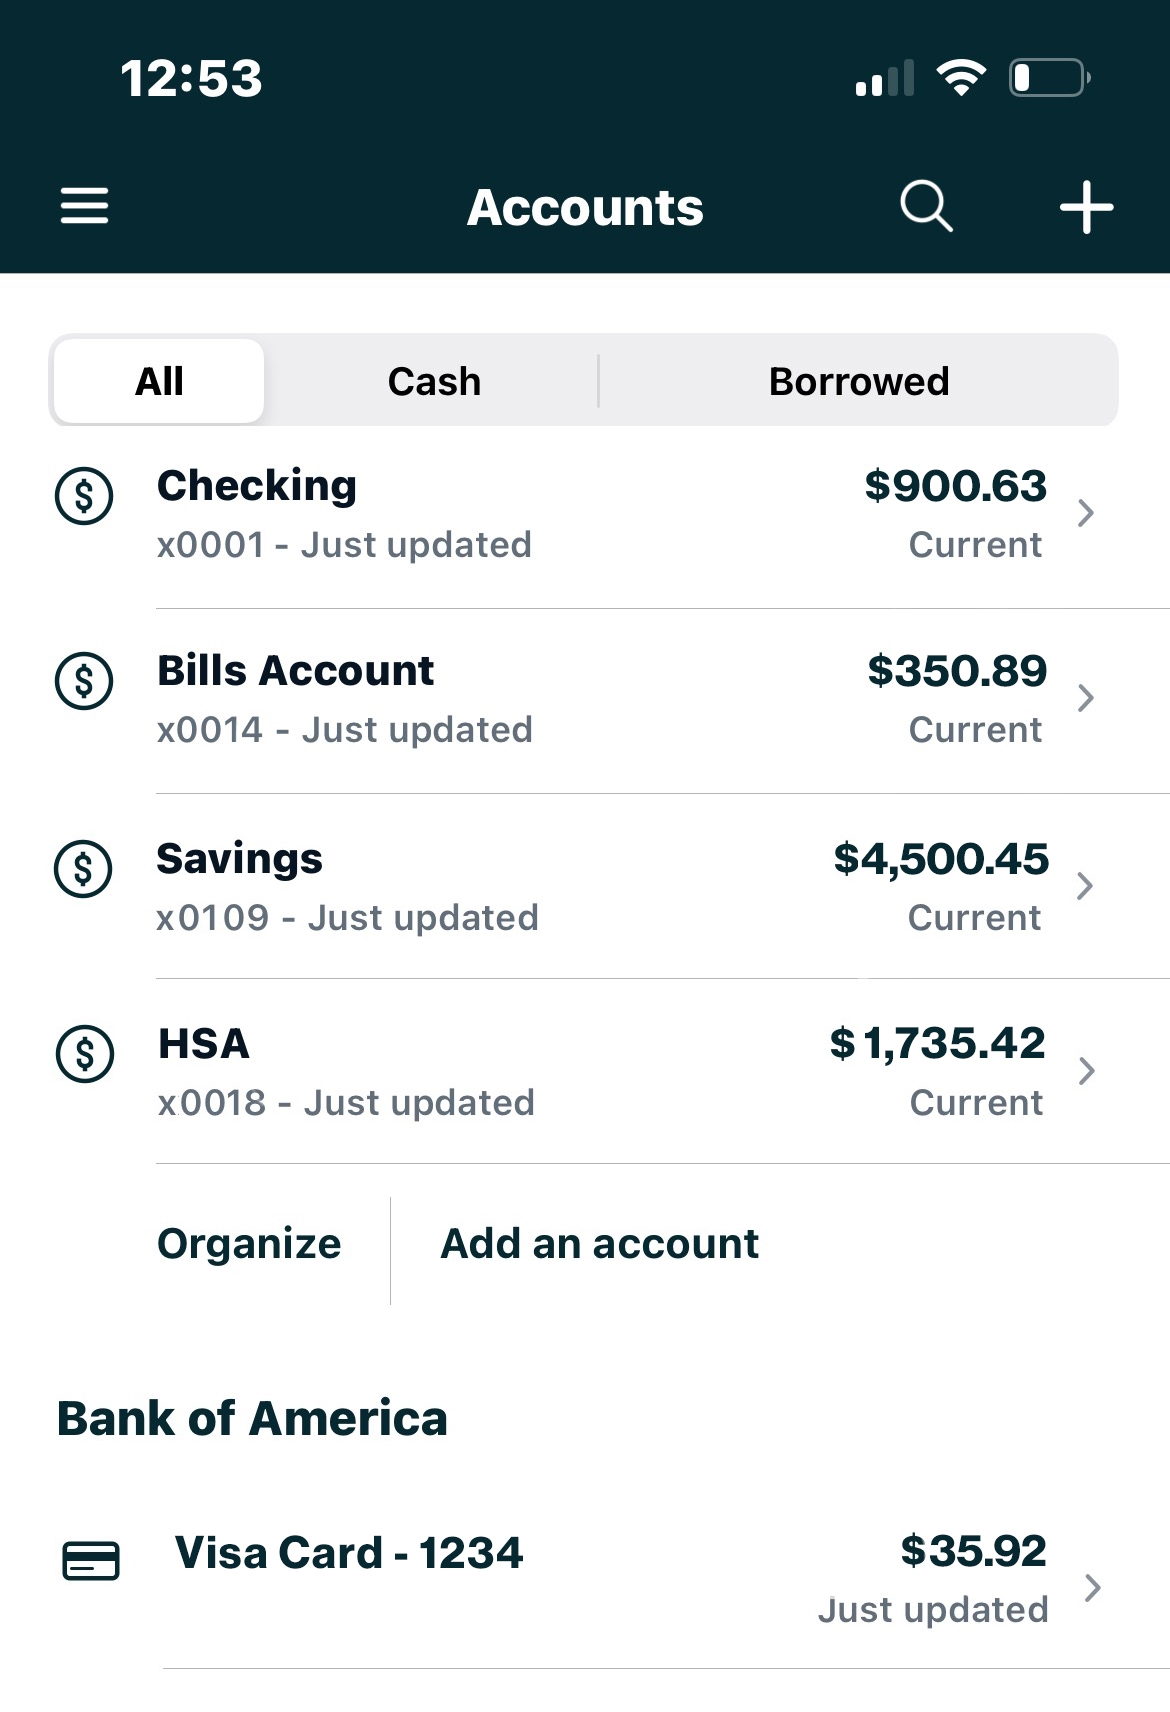Tap the battery indicator in status bar
The height and width of the screenshot is (1712, 1170).
1049,77
